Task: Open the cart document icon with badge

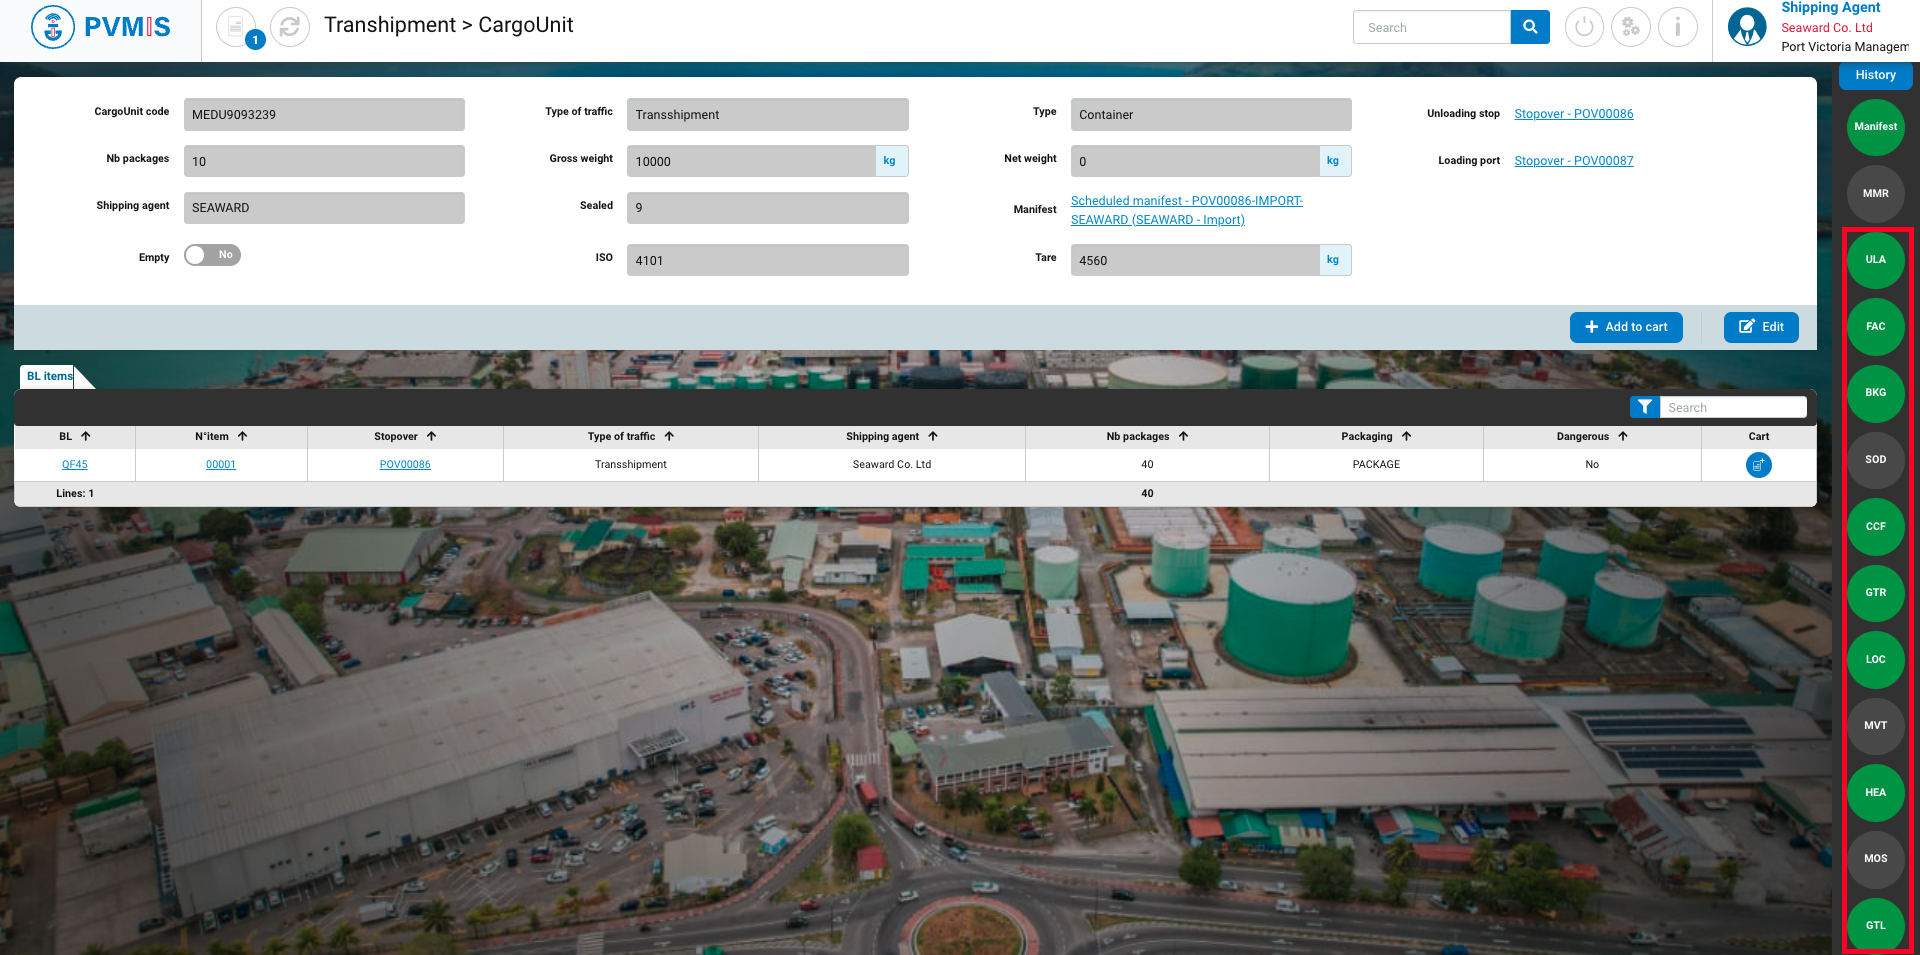Action: (x=237, y=27)
